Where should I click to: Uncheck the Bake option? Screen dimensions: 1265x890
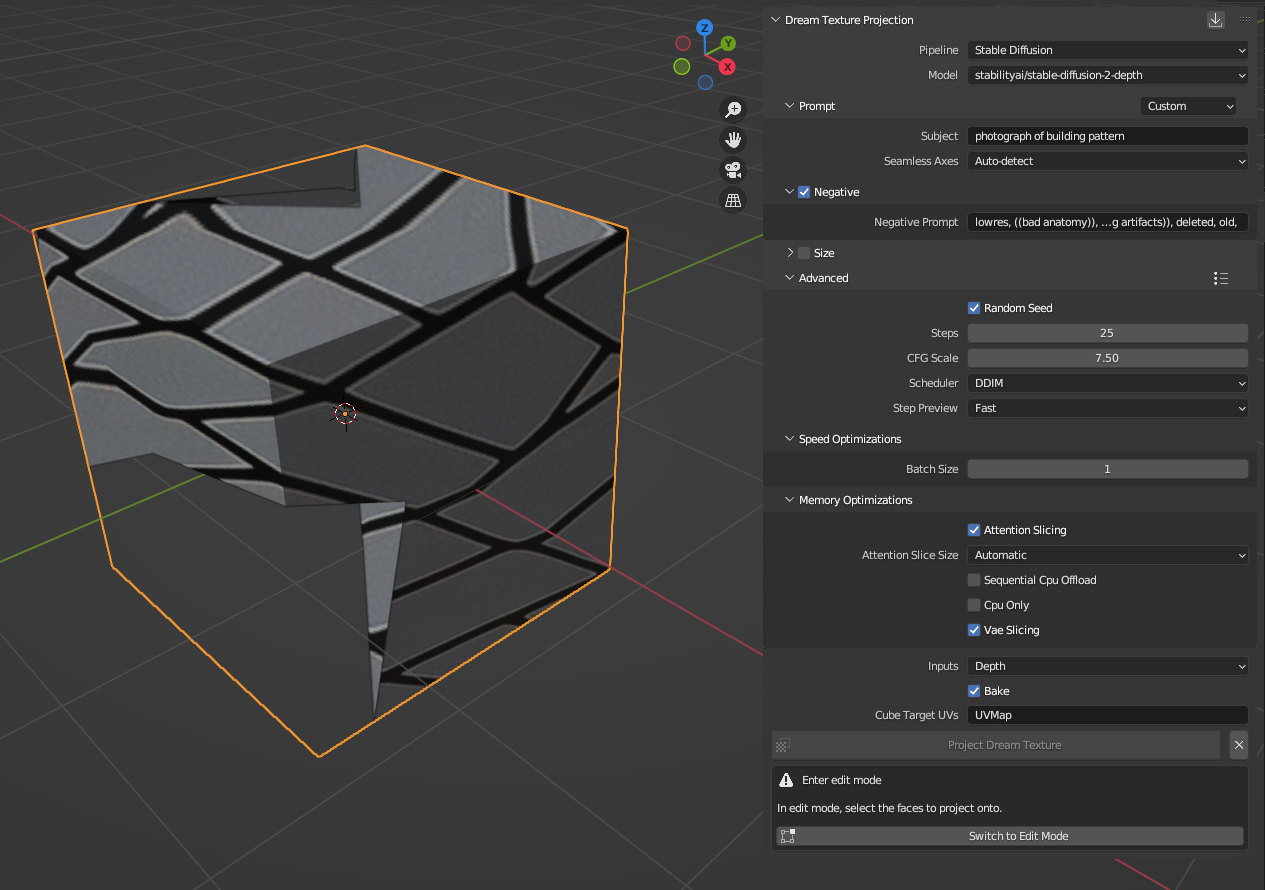(974, 691)
